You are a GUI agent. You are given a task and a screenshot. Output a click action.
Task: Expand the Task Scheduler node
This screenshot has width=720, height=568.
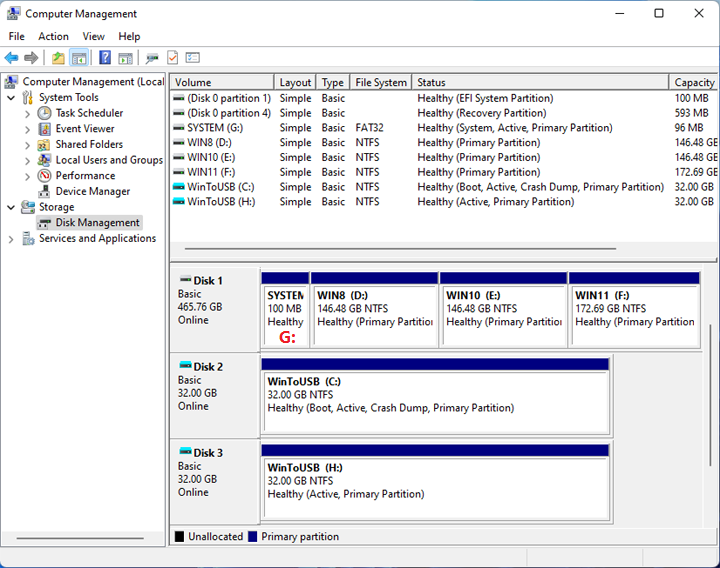[x=27, y=113]
